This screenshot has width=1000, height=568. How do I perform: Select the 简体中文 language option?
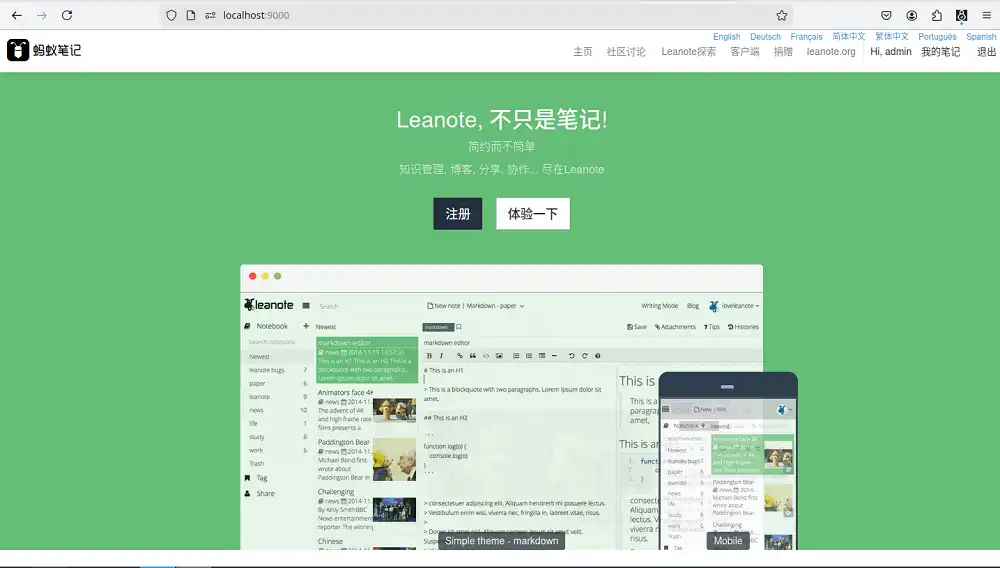click(x=849, y=37)
